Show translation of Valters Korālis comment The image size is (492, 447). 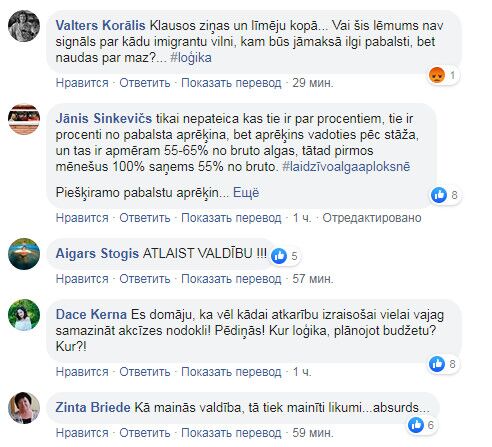pyautogui.click(x=231, y=83)
